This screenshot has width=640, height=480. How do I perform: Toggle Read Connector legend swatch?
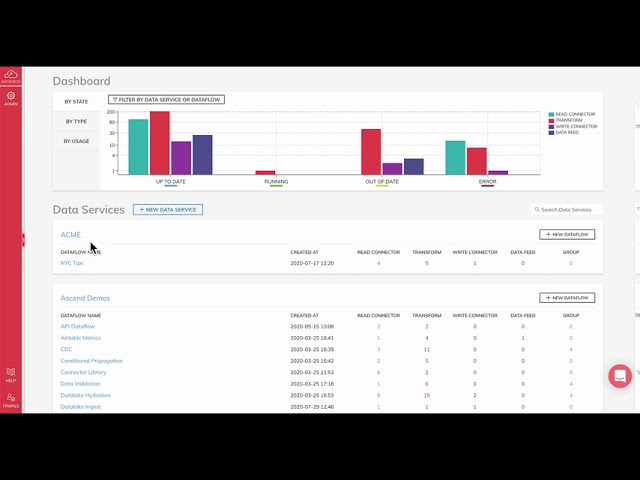coord(551,115)
